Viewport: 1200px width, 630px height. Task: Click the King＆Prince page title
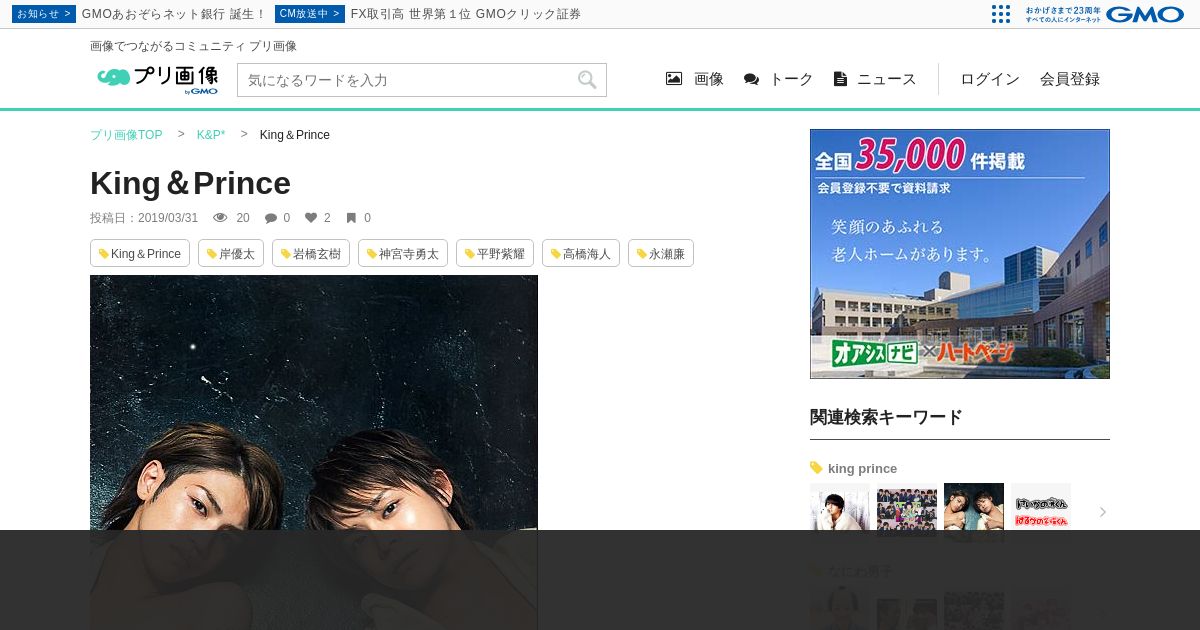[190, 183]
